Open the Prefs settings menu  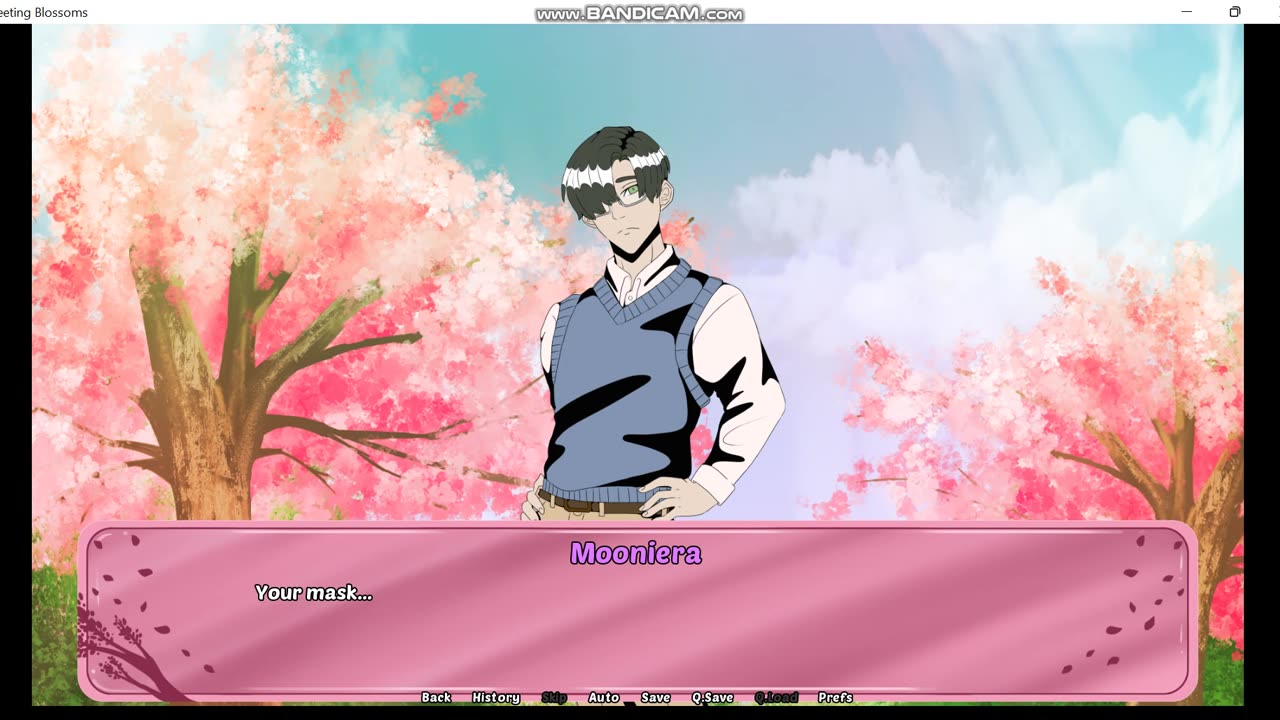pyautogui.click(x=835, y=697)
